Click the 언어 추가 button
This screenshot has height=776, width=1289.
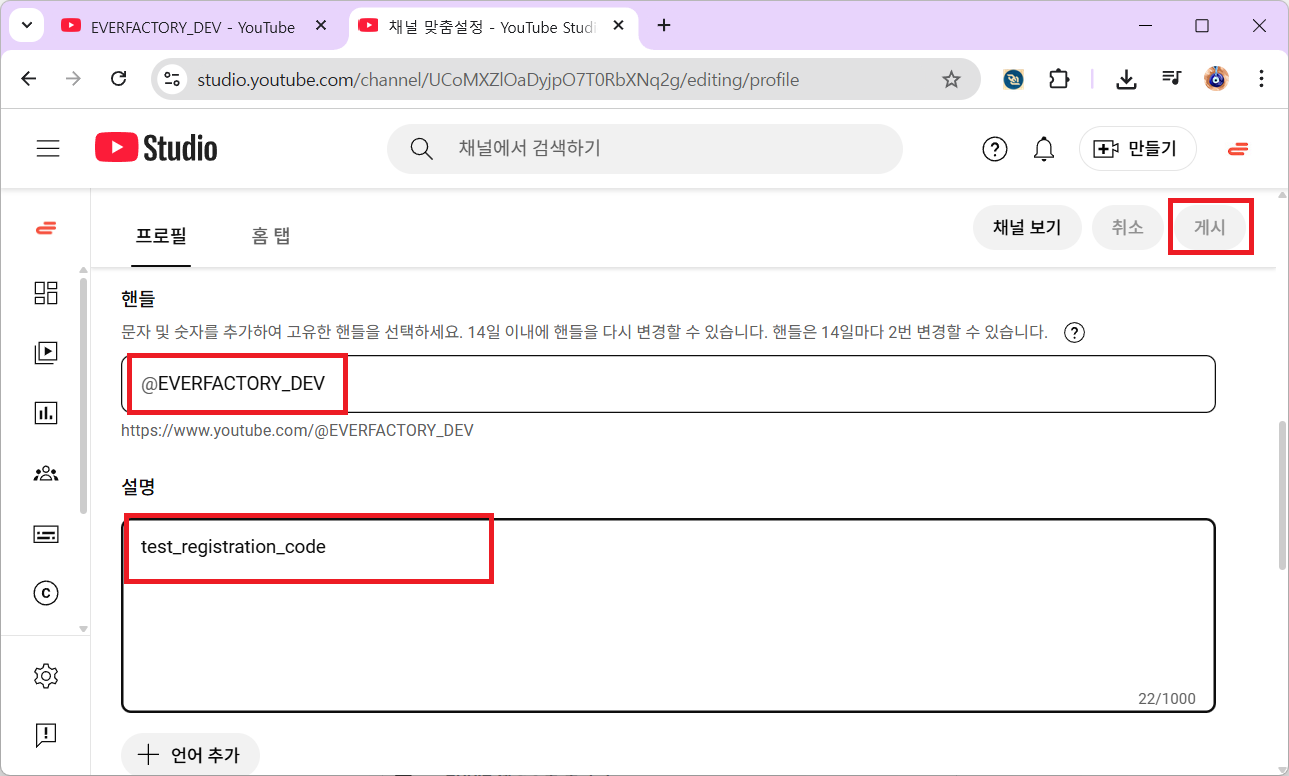pyautogui.click(x=190, y=755)
